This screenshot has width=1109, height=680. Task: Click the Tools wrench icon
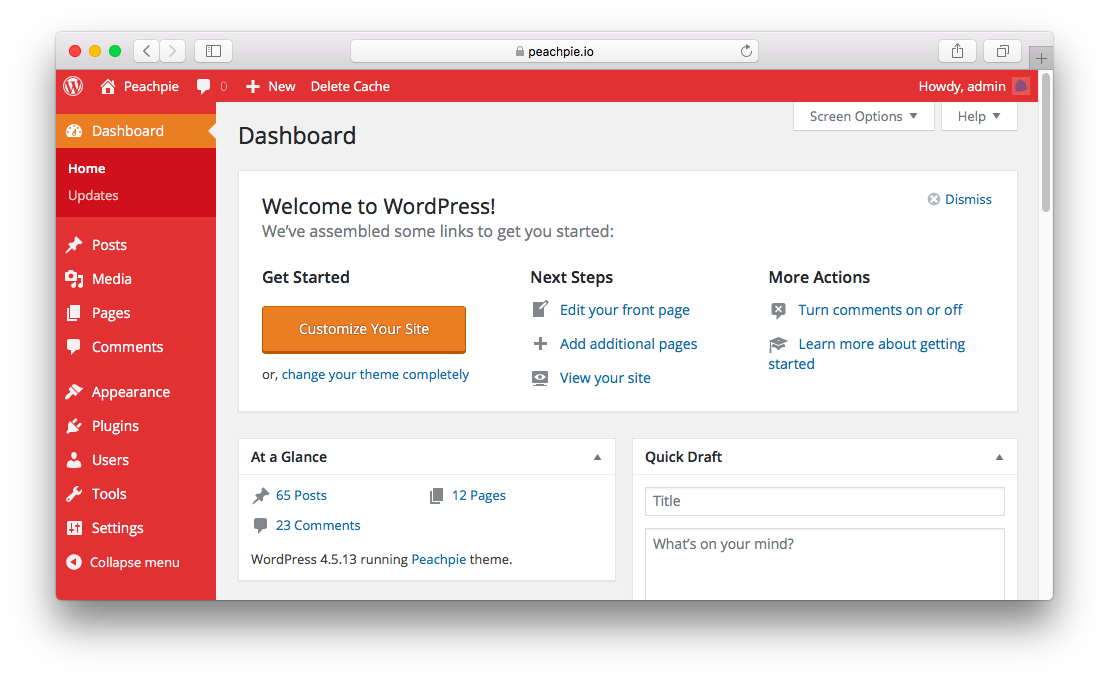tap(74, 494)
